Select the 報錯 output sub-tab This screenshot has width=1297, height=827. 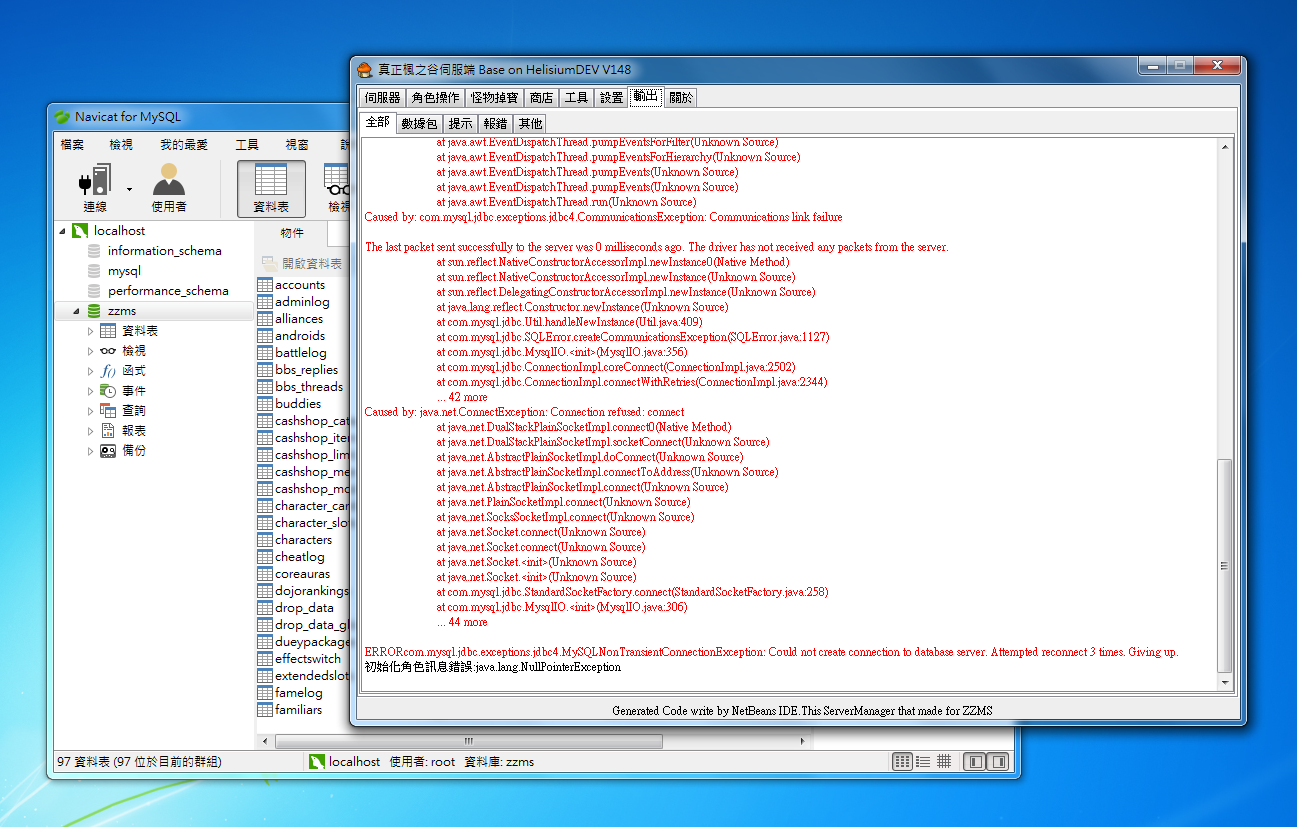[x=496, y=123]
